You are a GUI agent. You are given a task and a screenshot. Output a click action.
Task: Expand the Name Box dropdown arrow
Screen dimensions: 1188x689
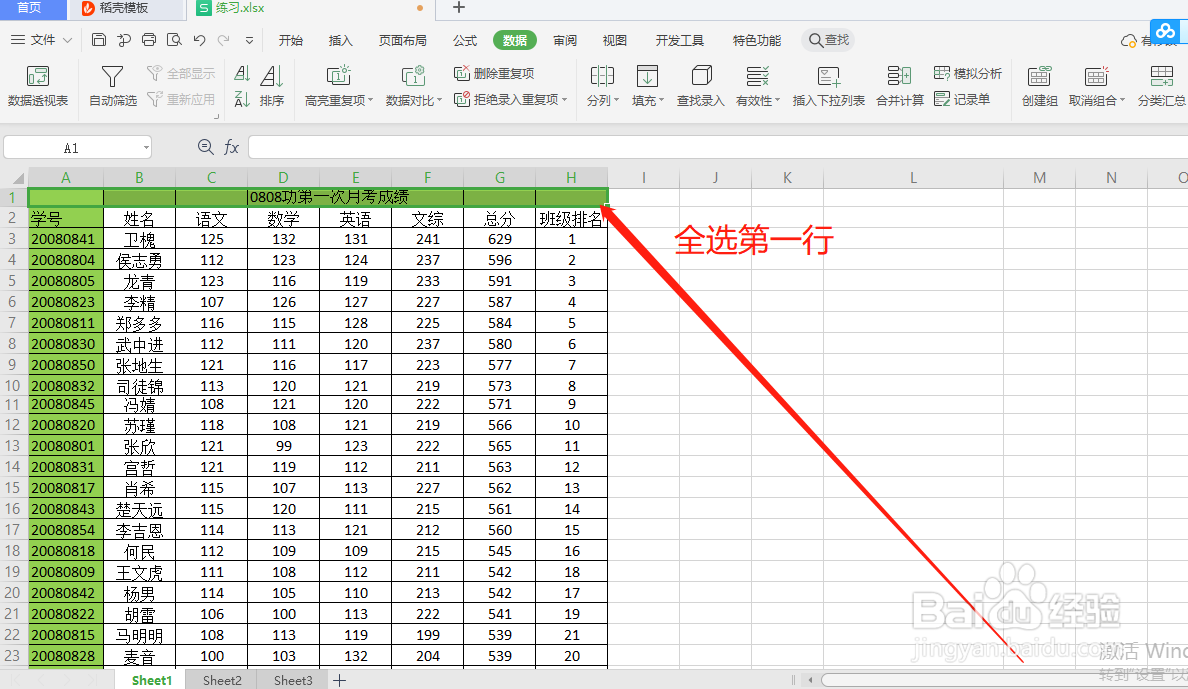tap(145, 148)
